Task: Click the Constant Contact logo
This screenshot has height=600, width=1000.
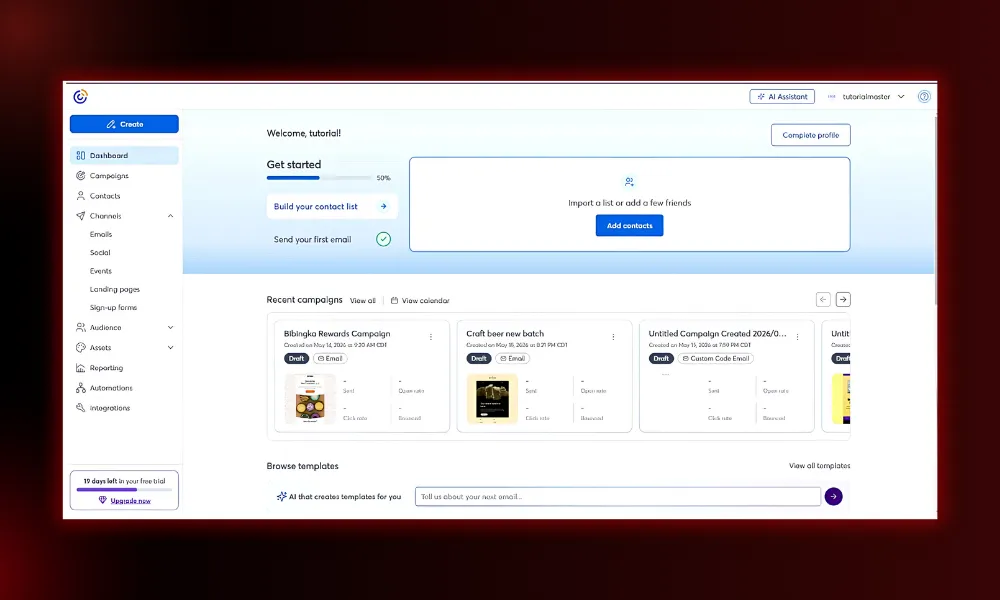Action: 80,96
